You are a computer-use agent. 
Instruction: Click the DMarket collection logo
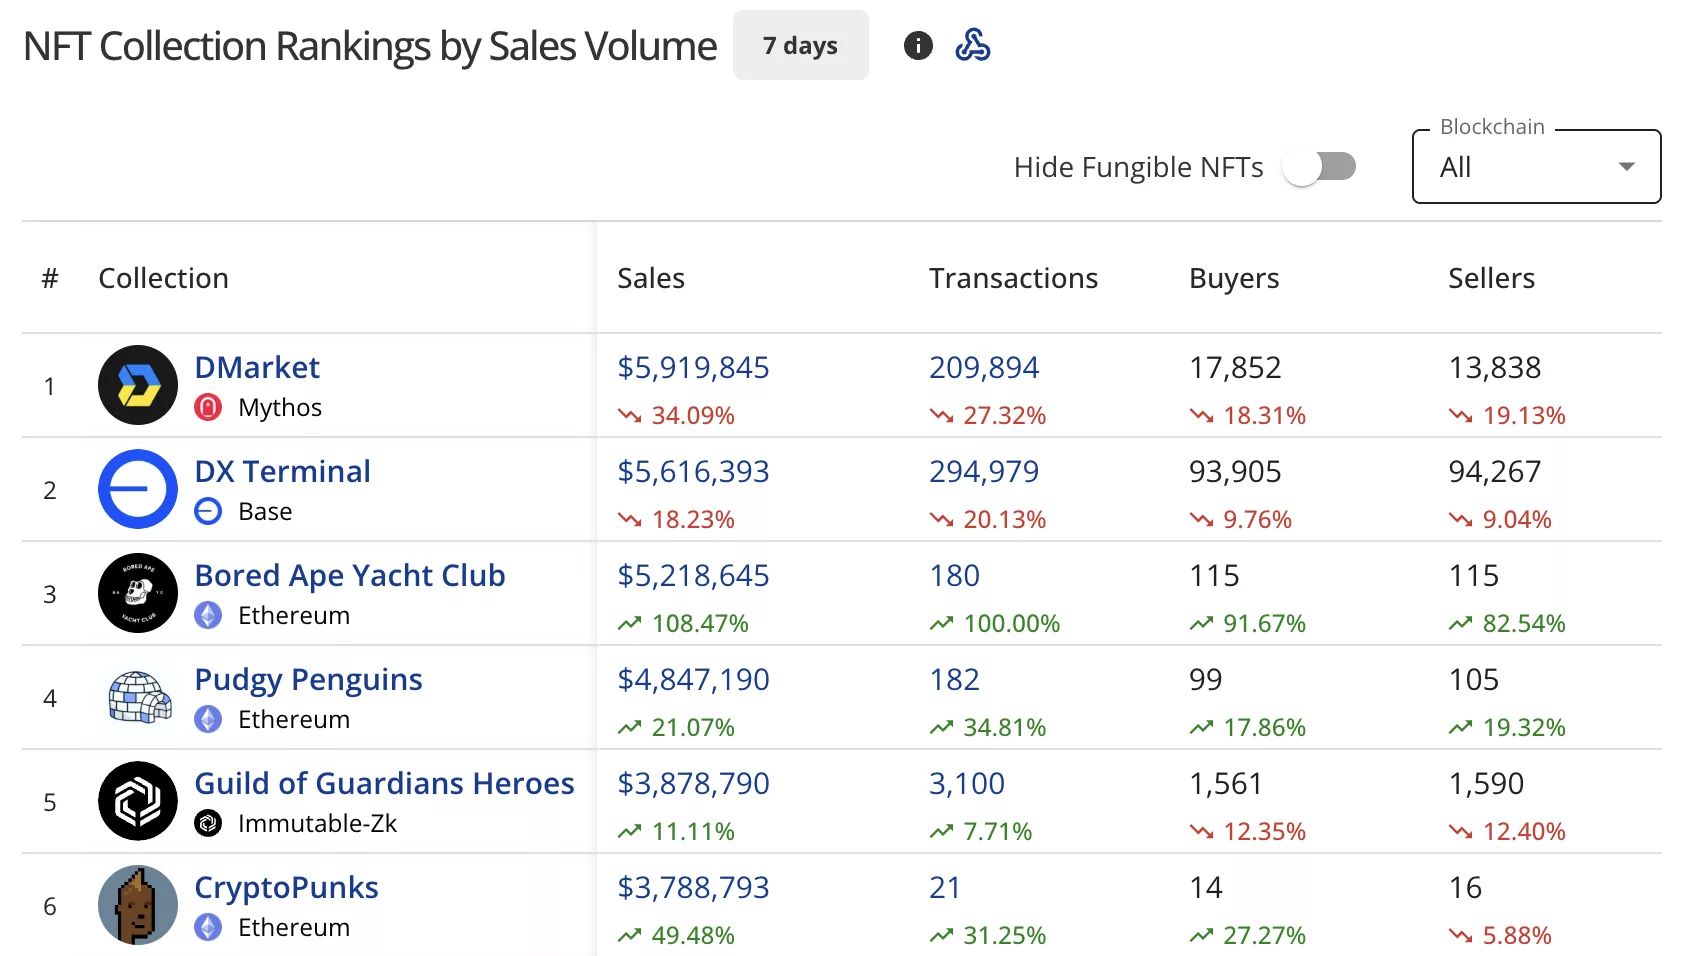click(137, 386)
